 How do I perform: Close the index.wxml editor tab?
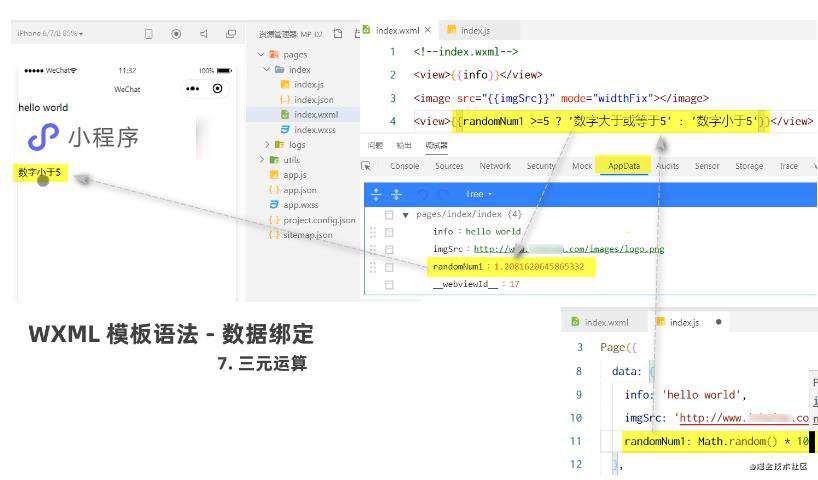[x=428, y=30]
